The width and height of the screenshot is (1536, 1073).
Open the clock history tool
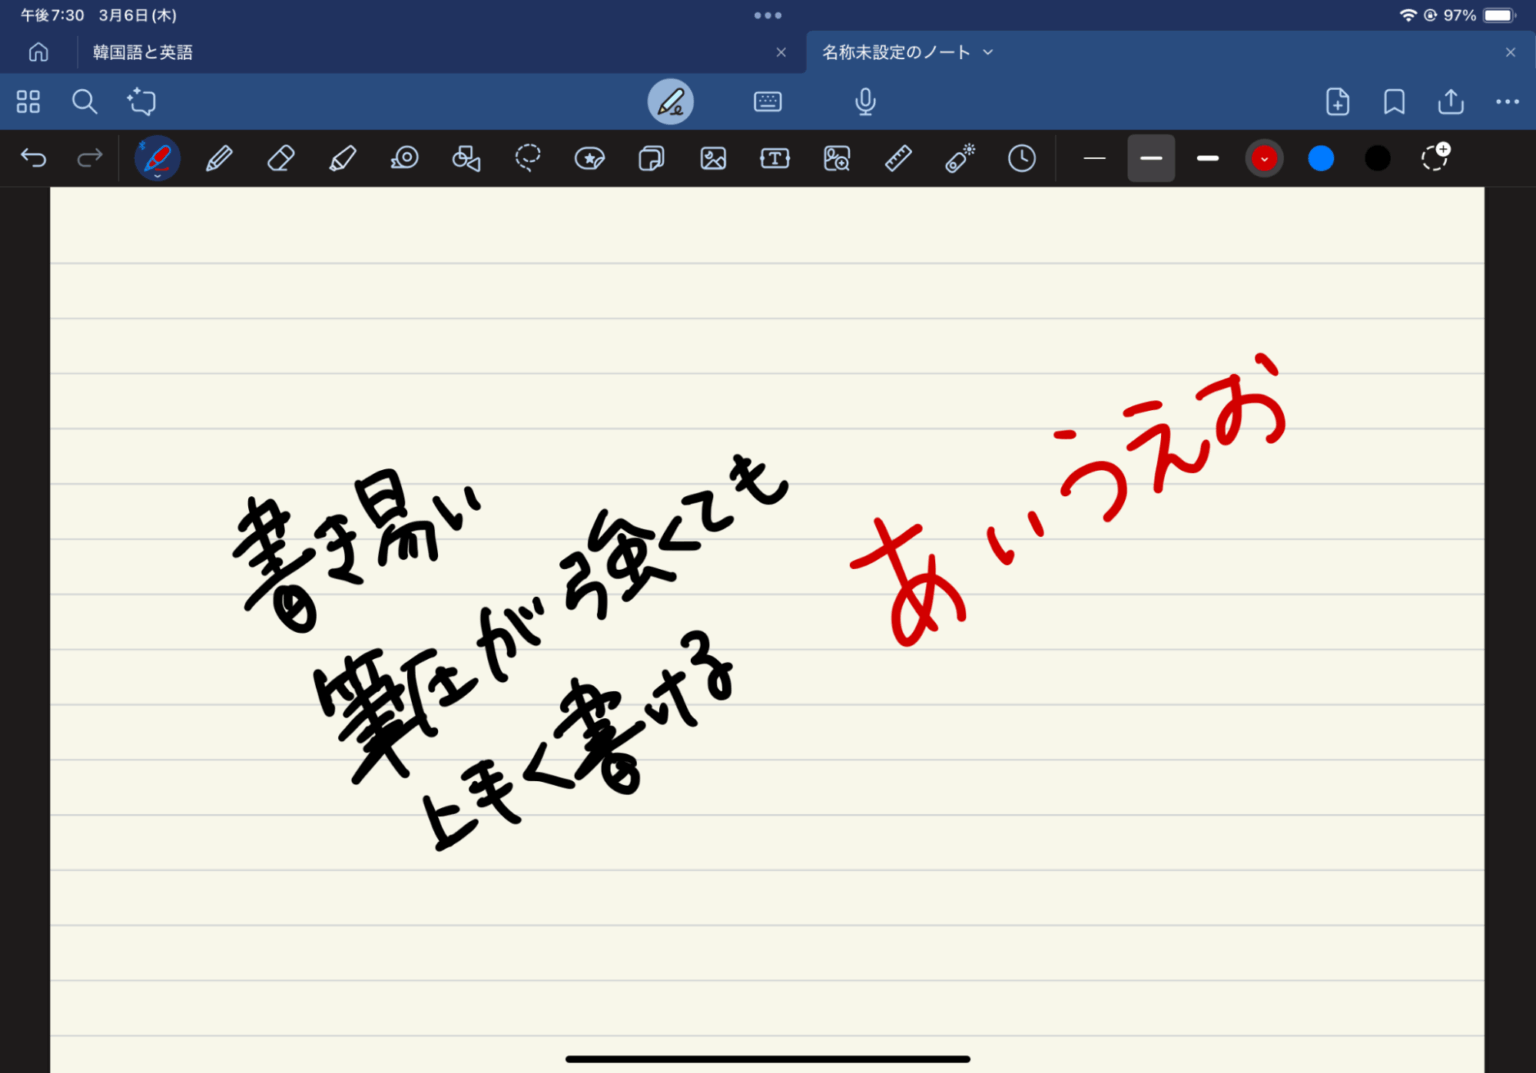coord(1022,158)
